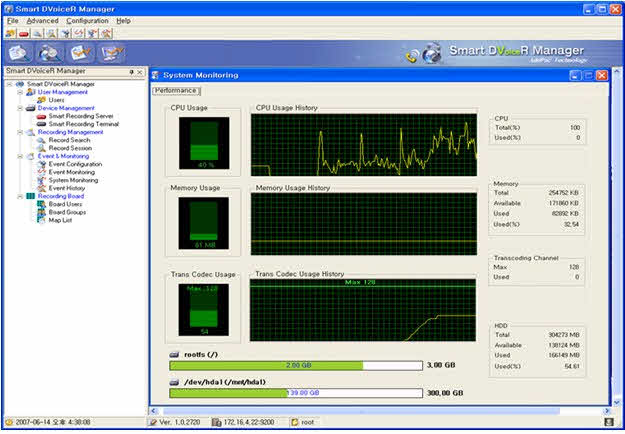Select Board Groups under Recording Board
Screen dimensions: 625x434
point(67,212)
